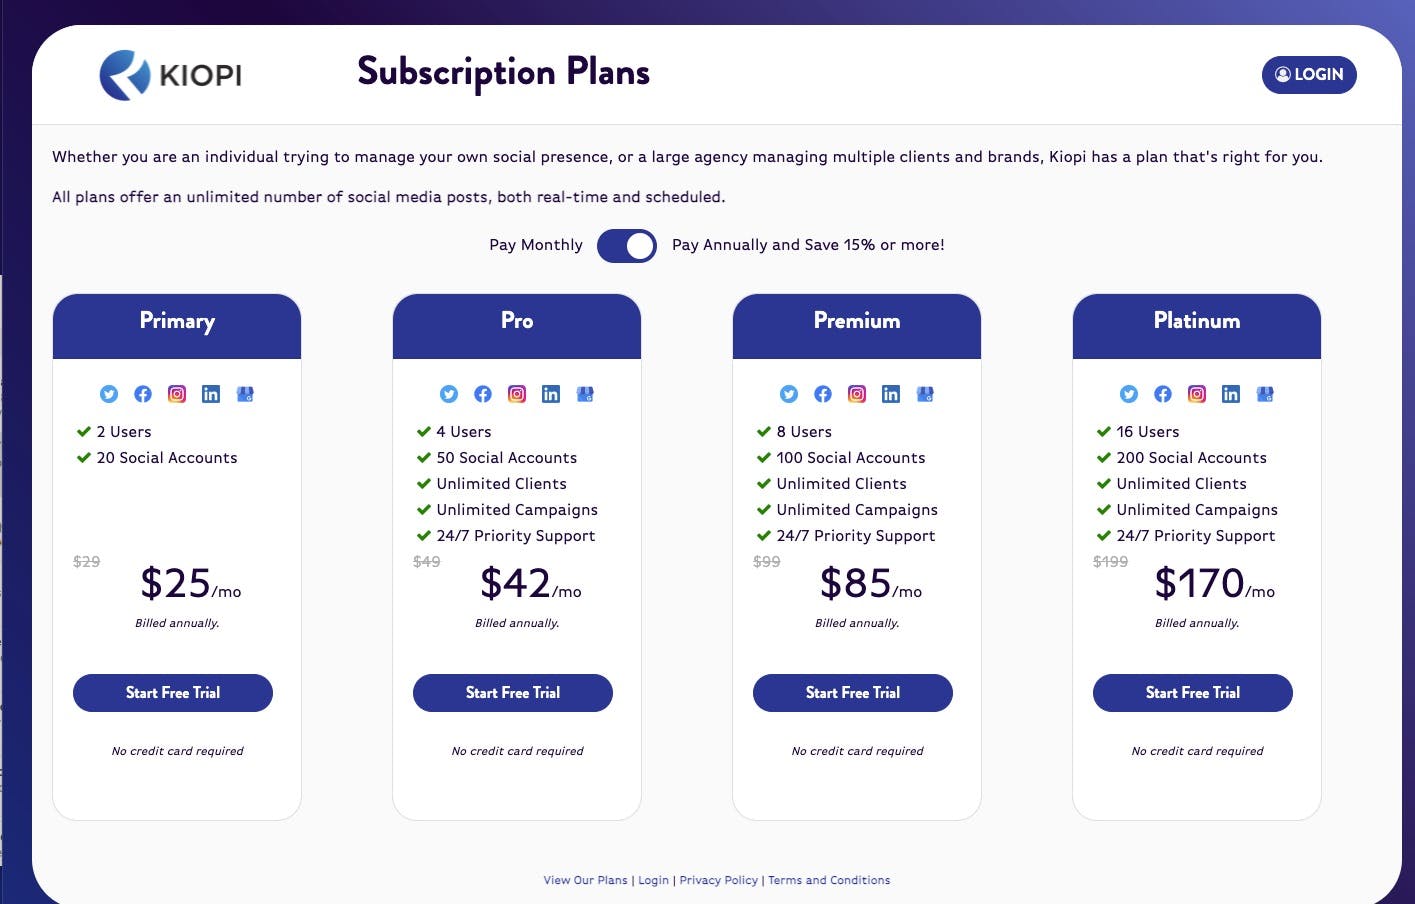Viewport: 1415px width, 904px height.
Task: Click the Premium plan header
Action: click(x=857, y=322)
